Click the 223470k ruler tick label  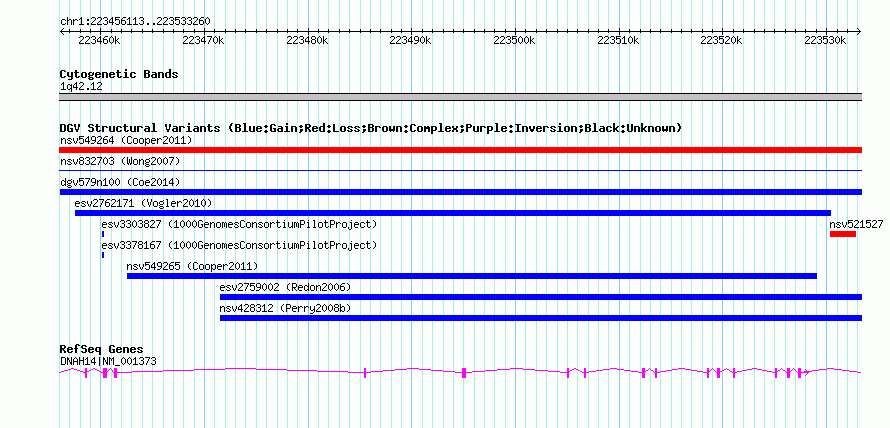pyautogui.click(x=203, y=40)
